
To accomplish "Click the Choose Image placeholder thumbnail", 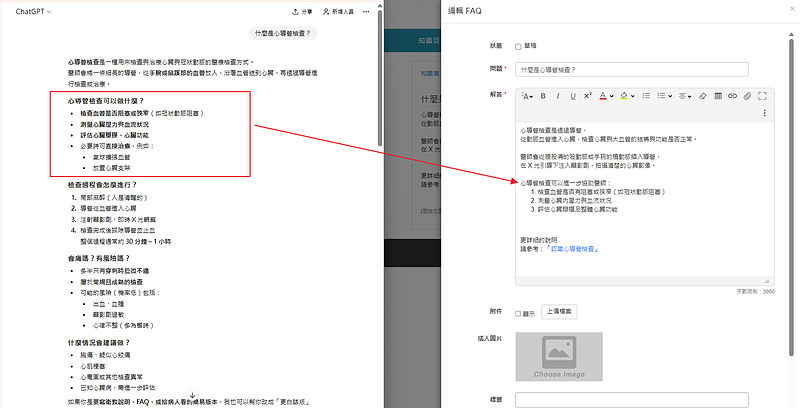I will click(561, 357).
